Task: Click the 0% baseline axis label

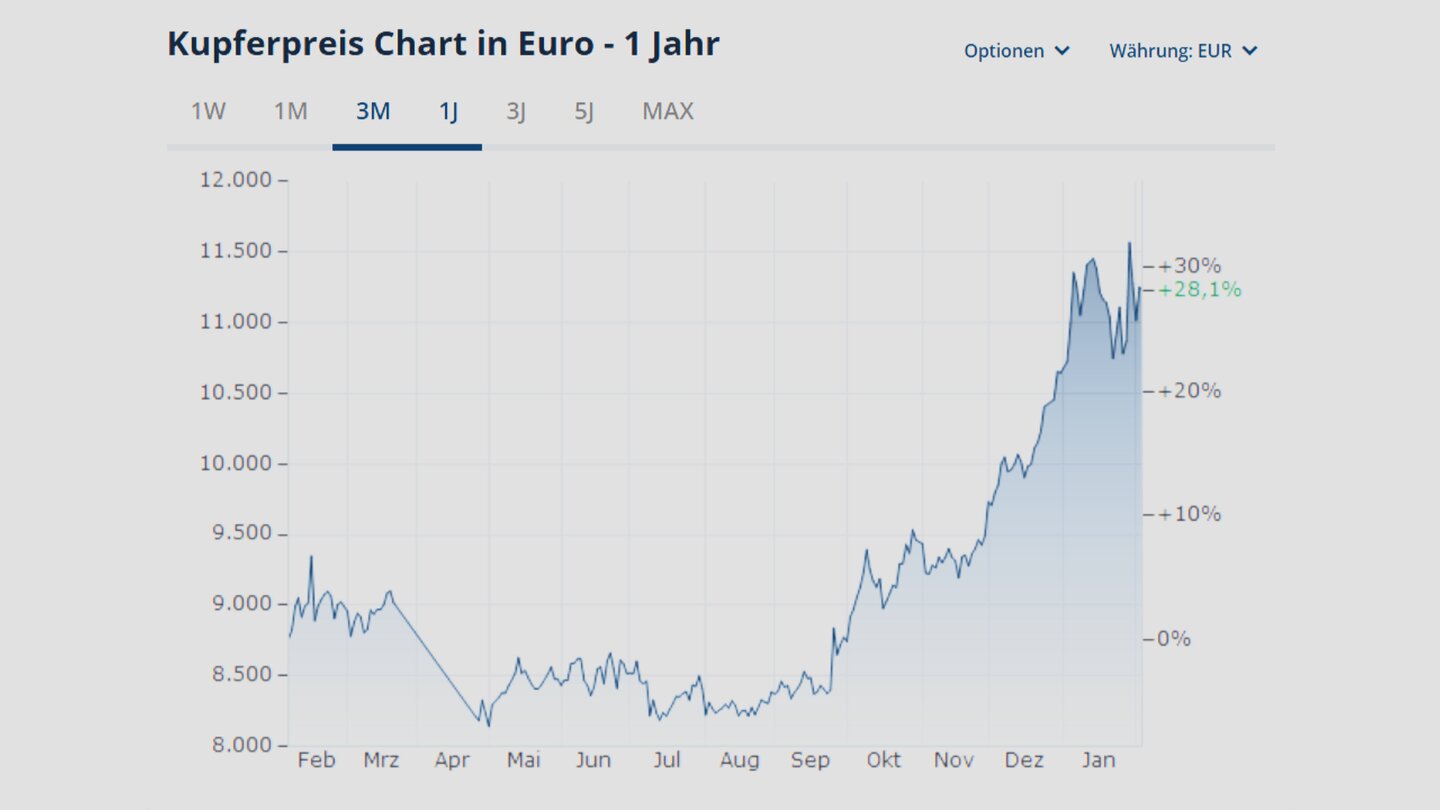Action: tap(1173, 638)
